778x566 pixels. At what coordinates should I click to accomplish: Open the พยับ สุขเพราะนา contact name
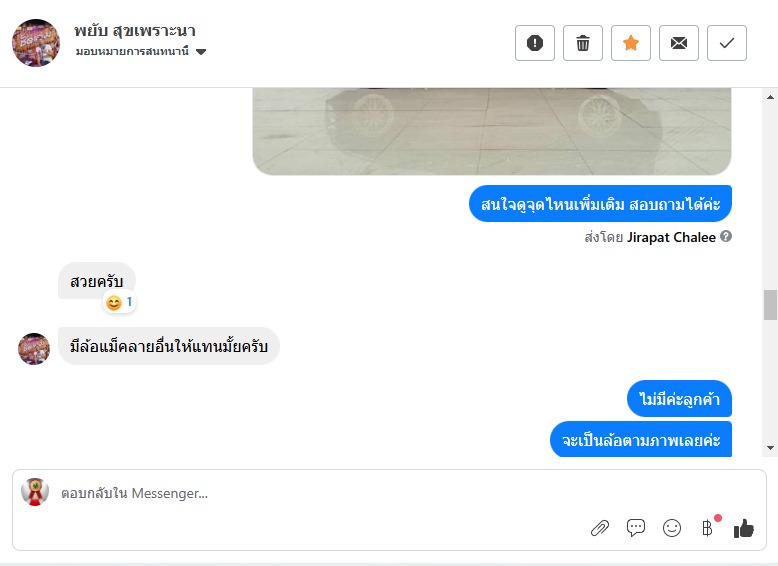click(x=135, y=30)
